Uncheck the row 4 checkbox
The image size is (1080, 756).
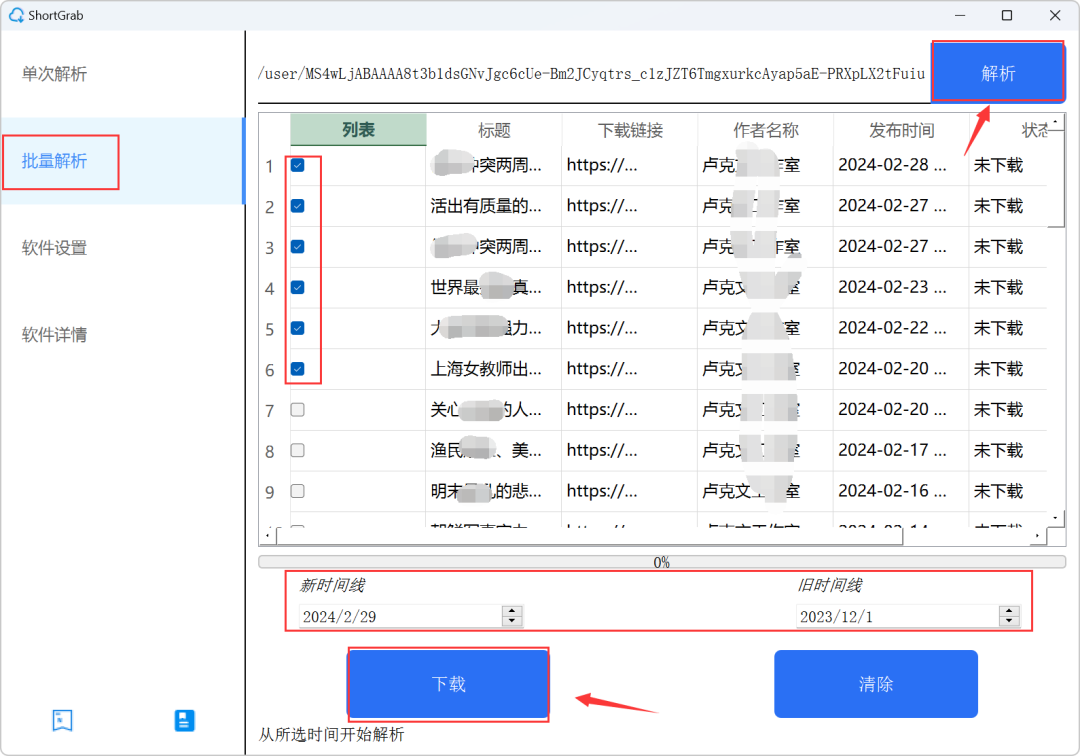coord(298,287)
